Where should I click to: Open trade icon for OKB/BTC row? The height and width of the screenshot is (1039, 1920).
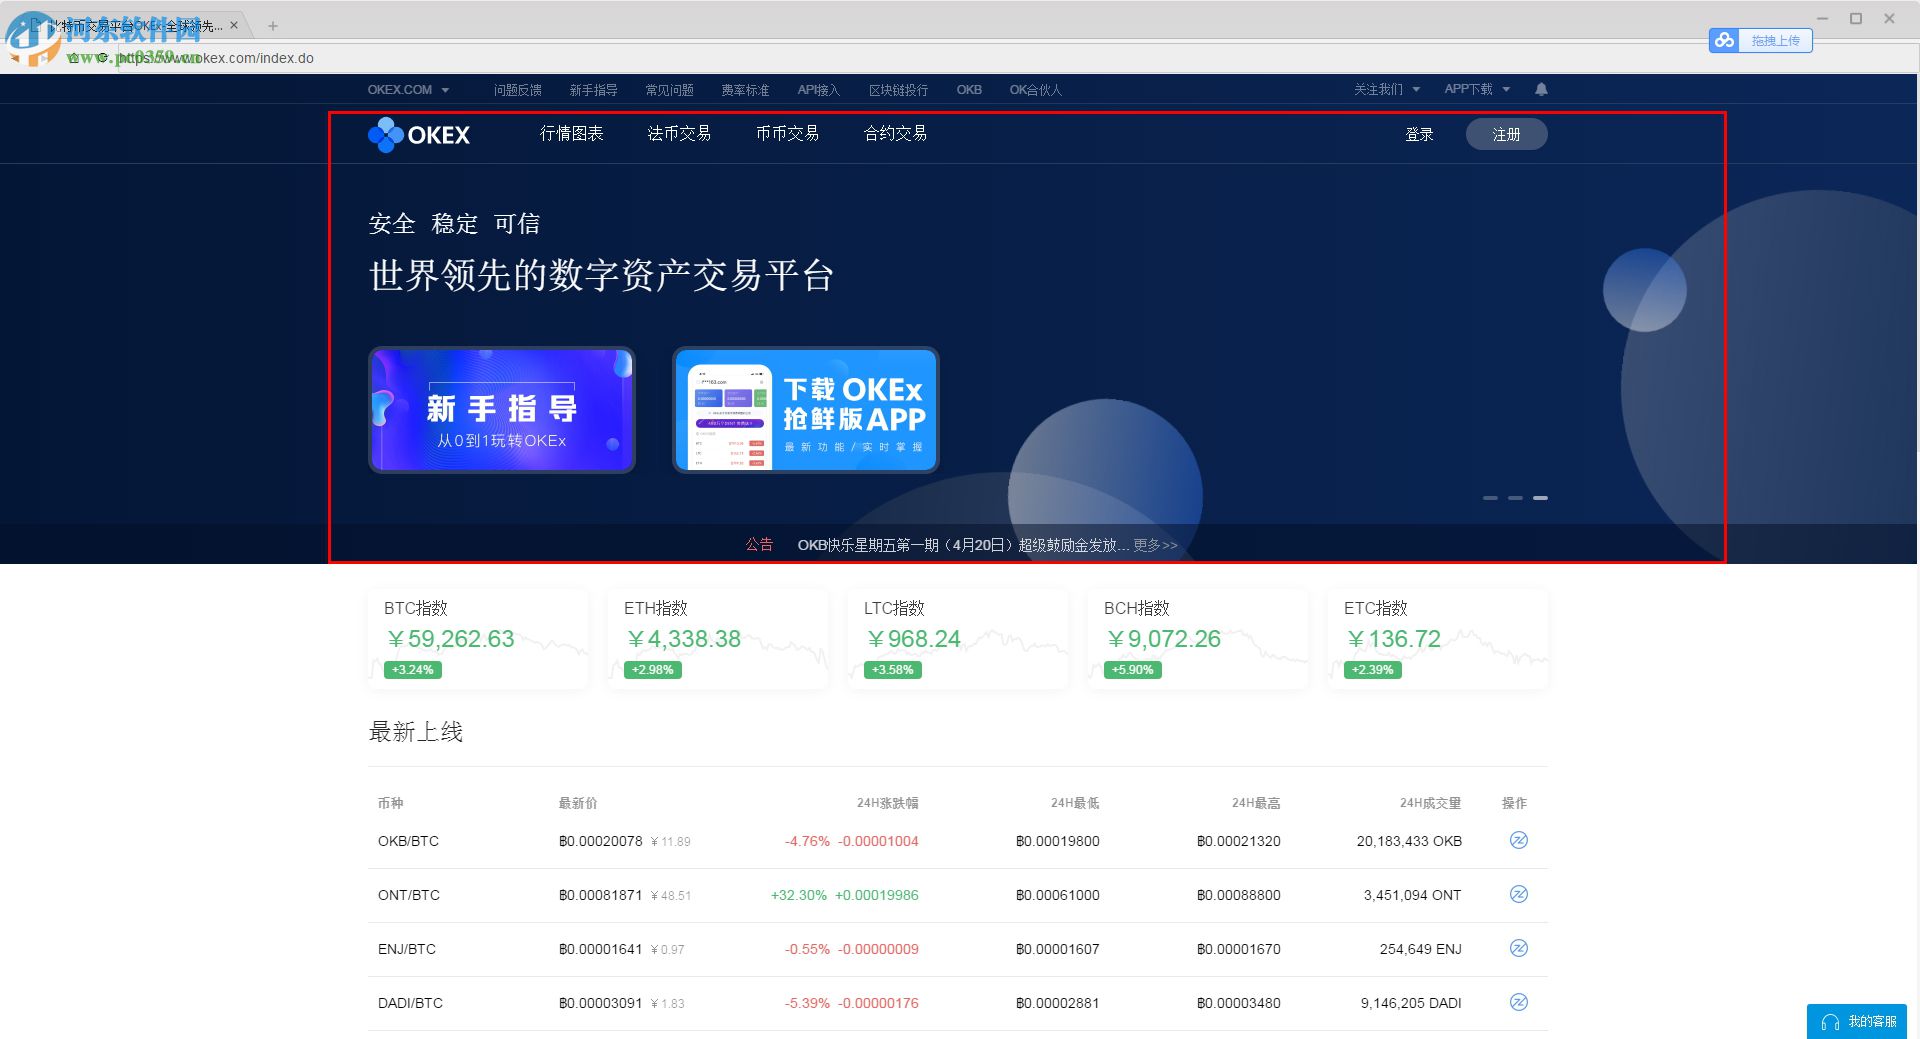[x=1518, y=840]
